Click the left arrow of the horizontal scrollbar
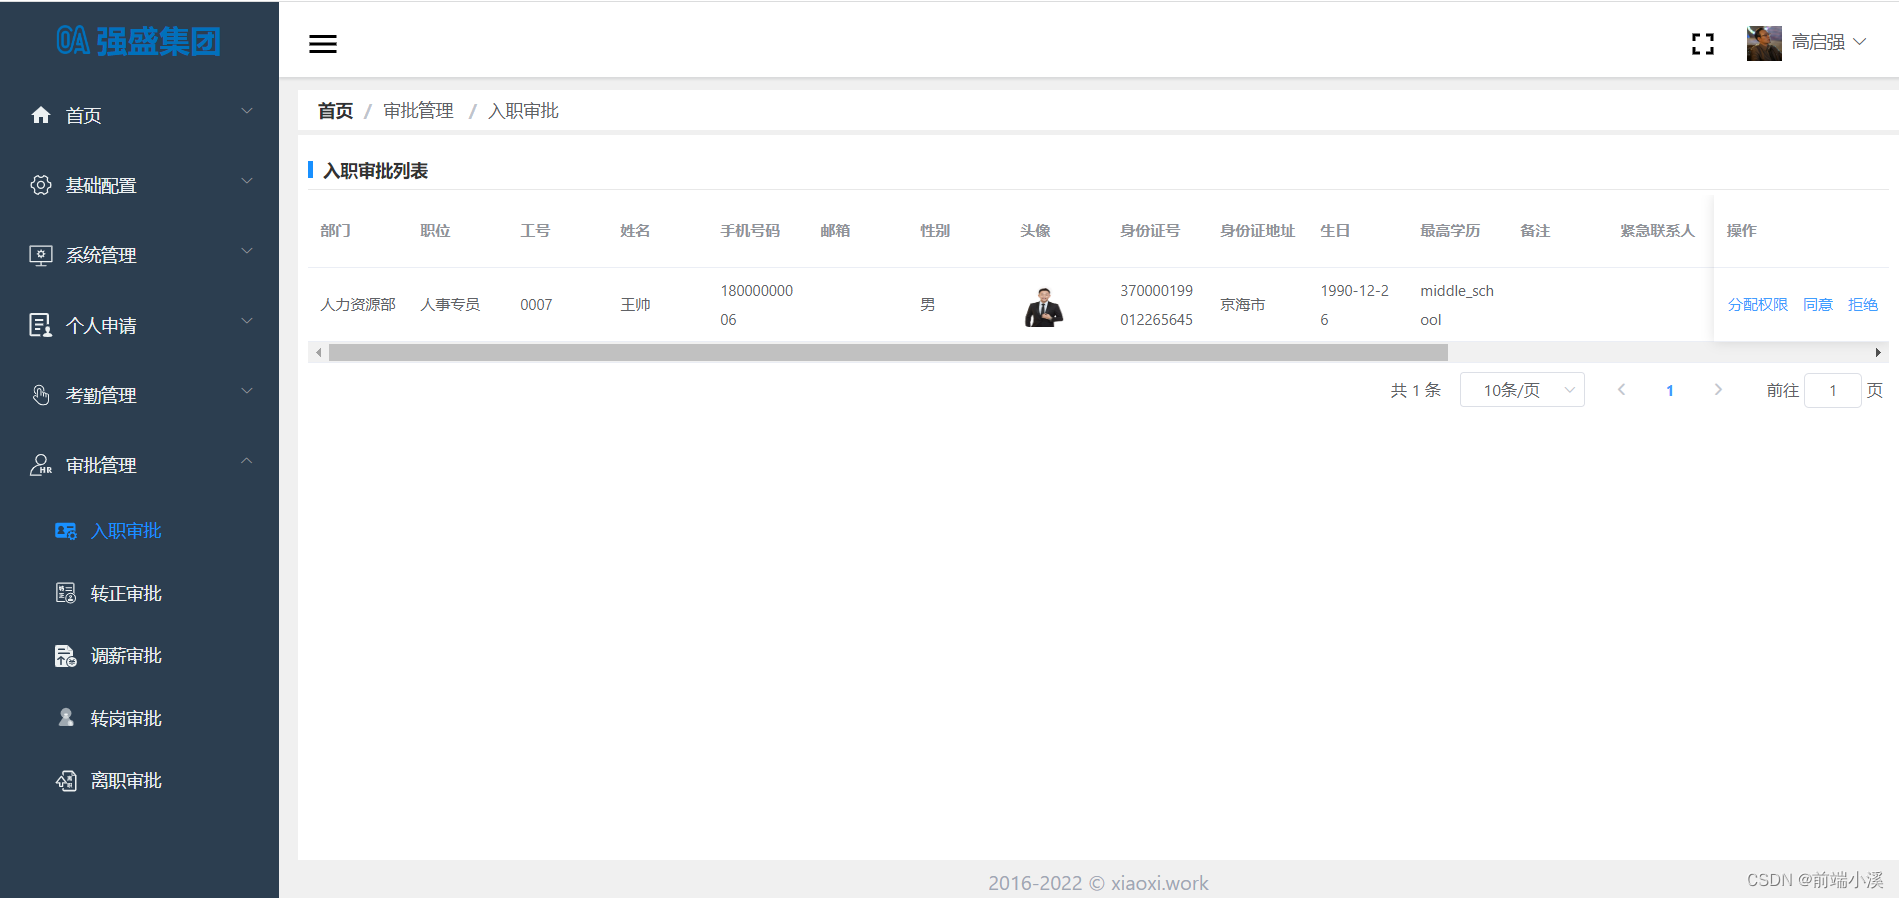The width and height of the screenshot is (1899, 898). pos(319,352)
